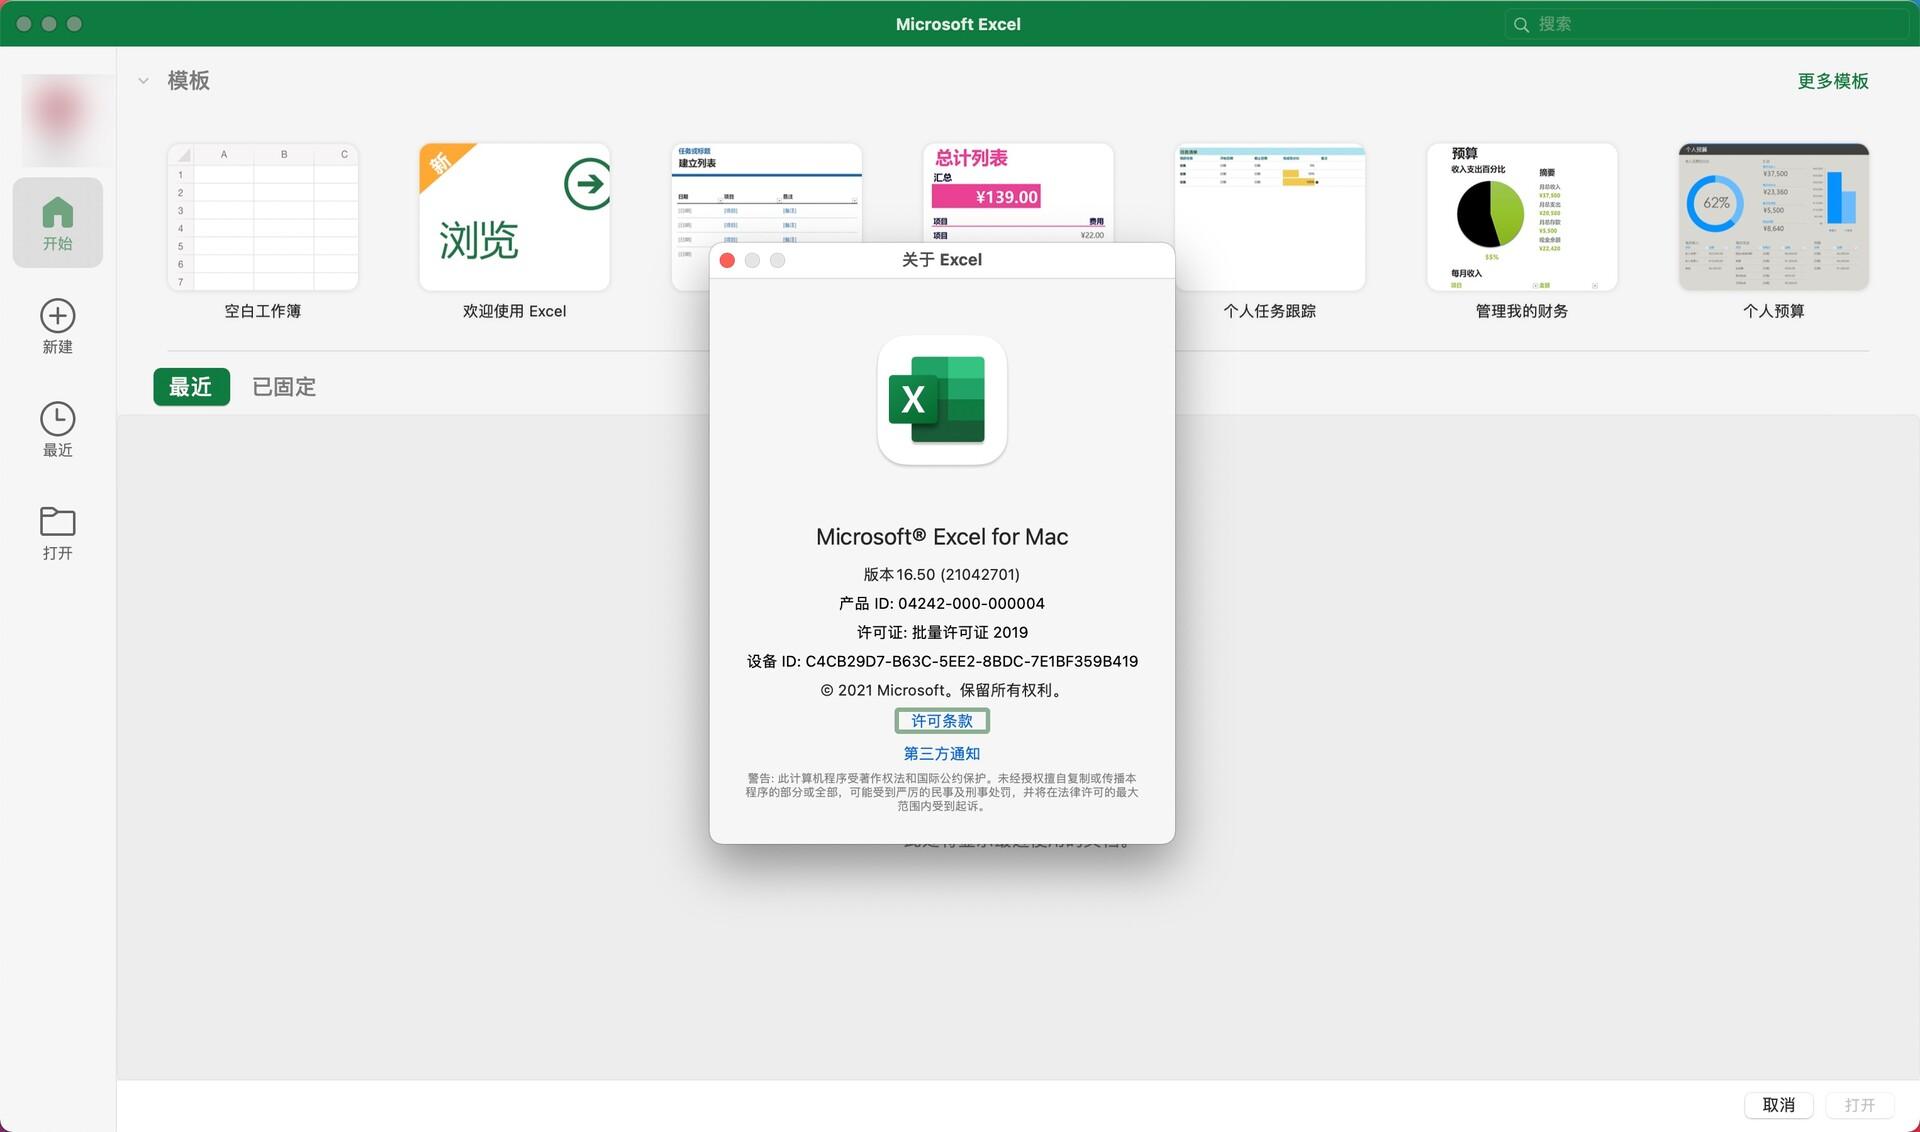
Task: Select the 总计列表 template thumbnail
Action: point(1018,192)
